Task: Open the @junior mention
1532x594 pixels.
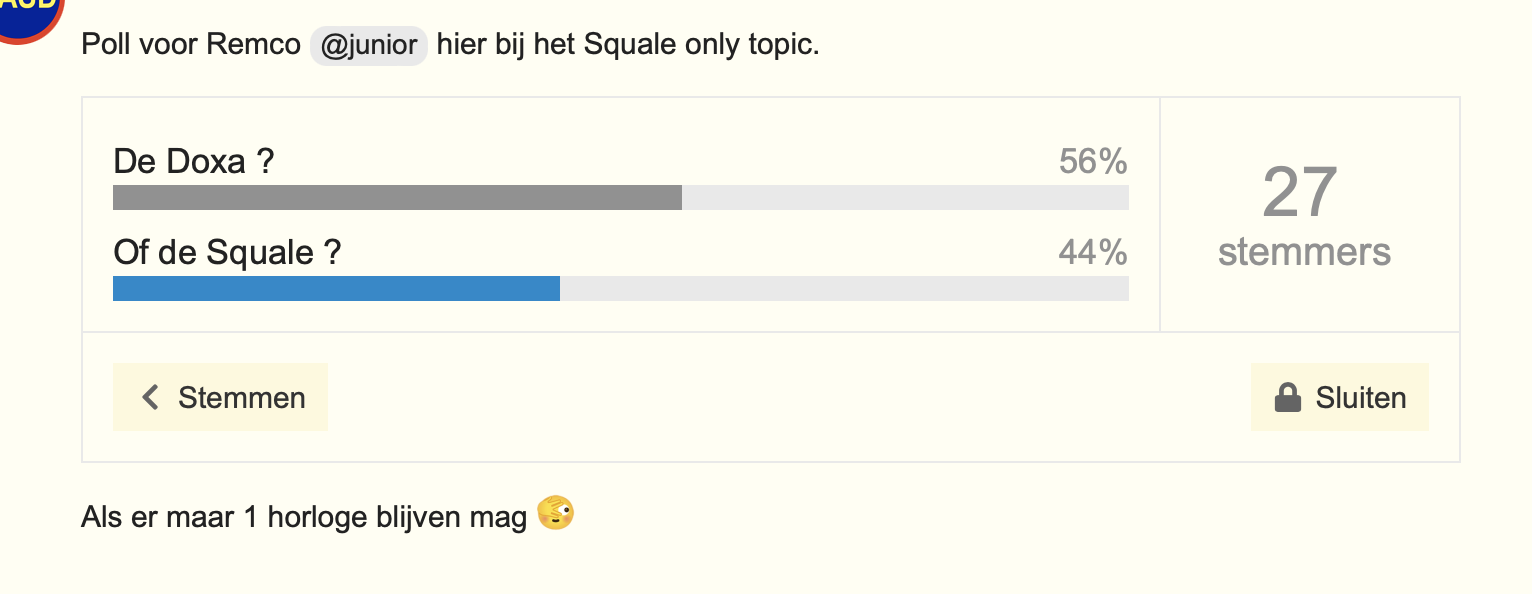Action: 369,45
